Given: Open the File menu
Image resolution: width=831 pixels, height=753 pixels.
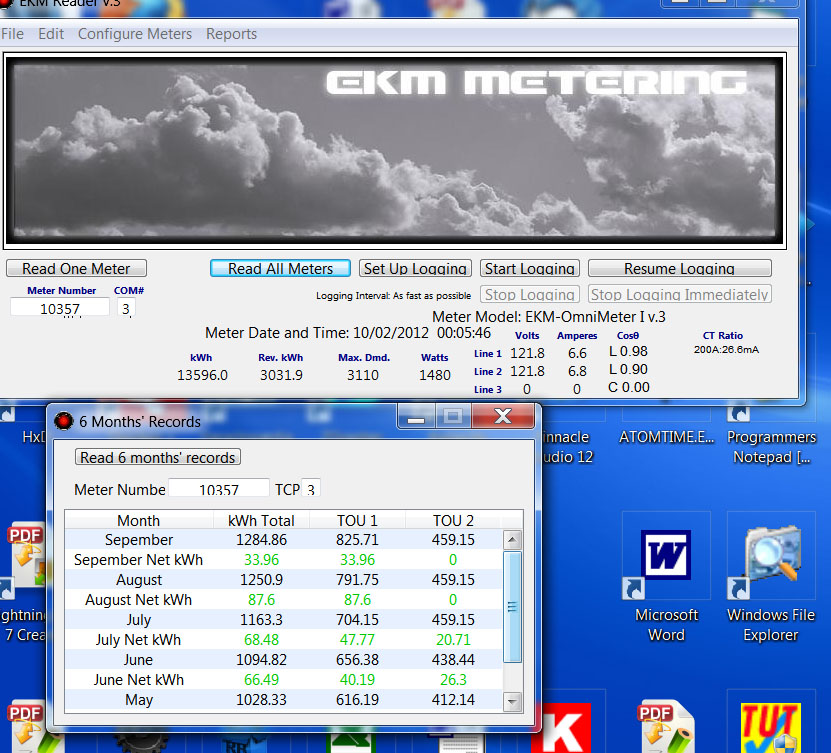Looking at the screenshot, I should coord(12,33).
